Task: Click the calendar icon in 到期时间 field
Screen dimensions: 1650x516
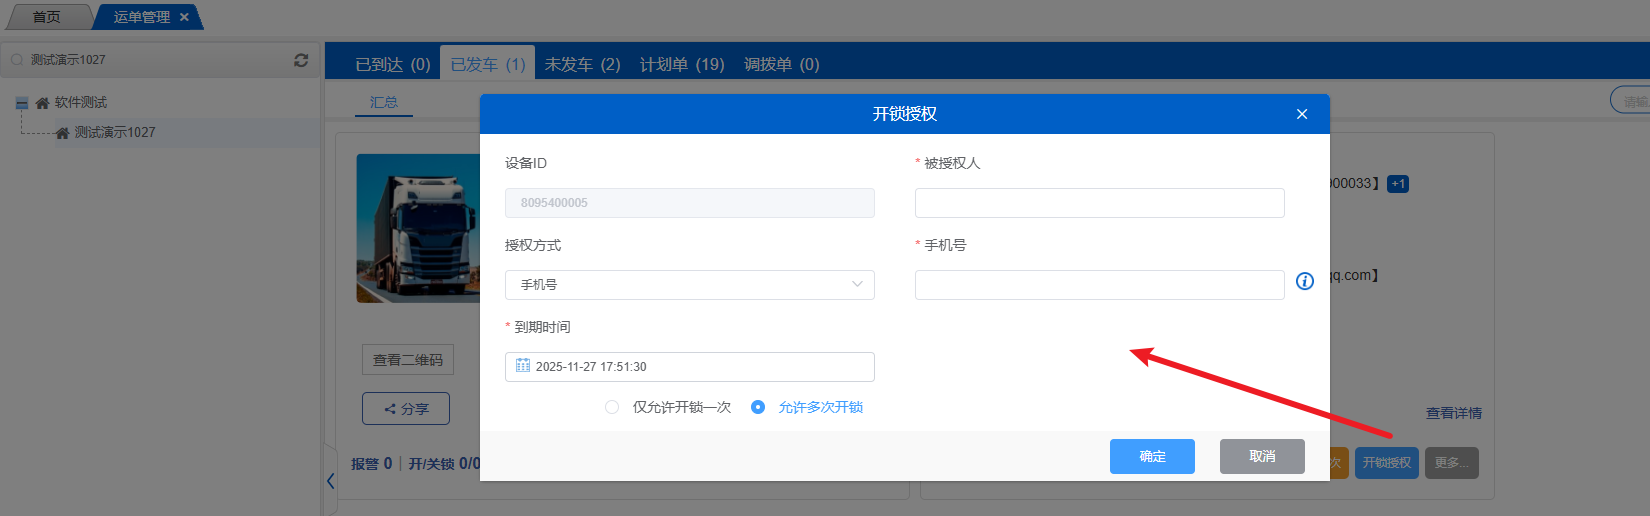Action: click(523, 366)
